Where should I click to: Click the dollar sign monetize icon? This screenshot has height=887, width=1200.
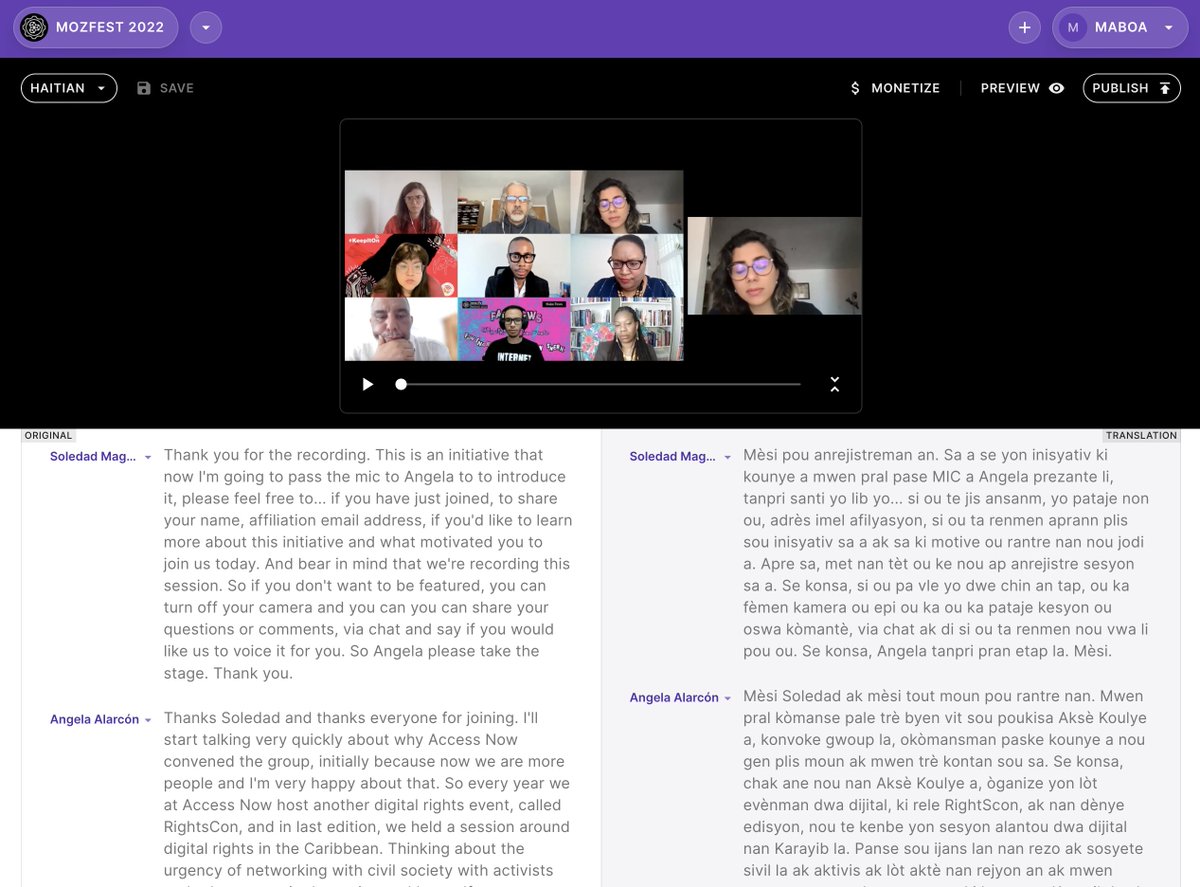click(855, 88)
